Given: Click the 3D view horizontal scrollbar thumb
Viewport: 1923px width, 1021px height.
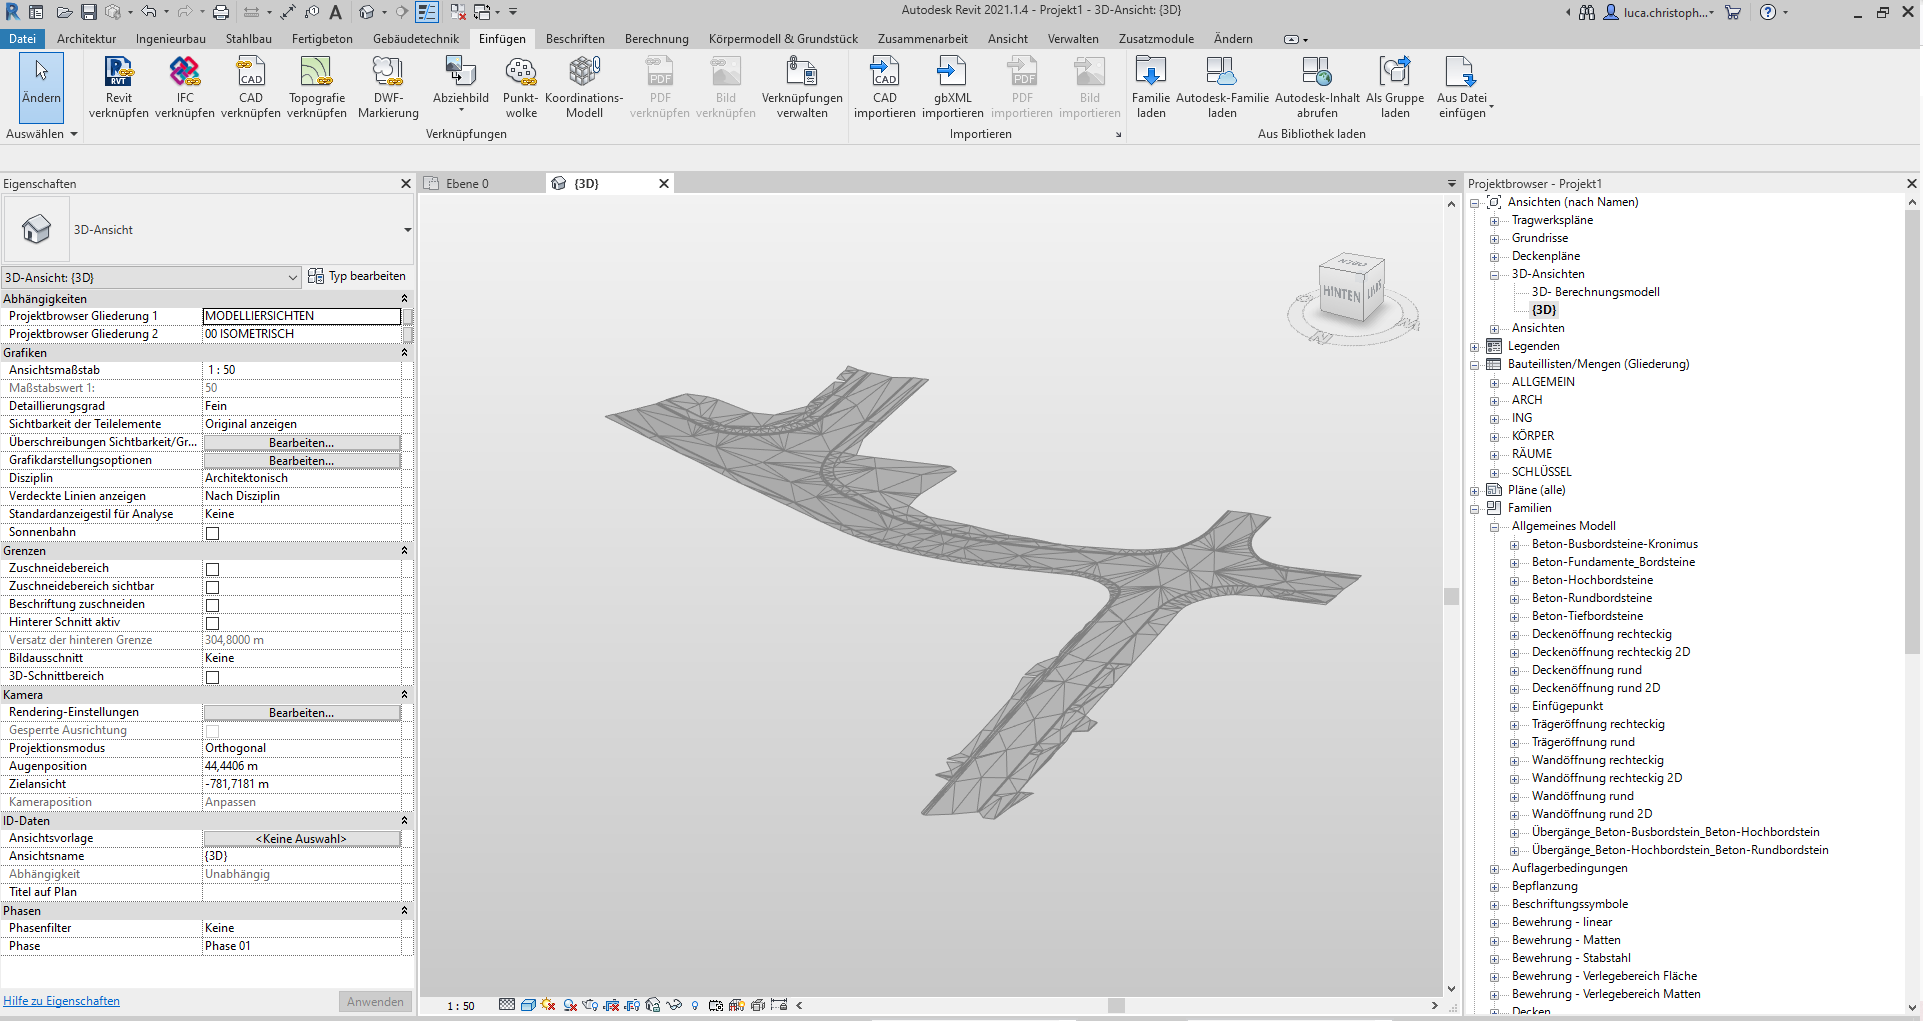Looking at the screenshot, I should click(1116, 1005).
